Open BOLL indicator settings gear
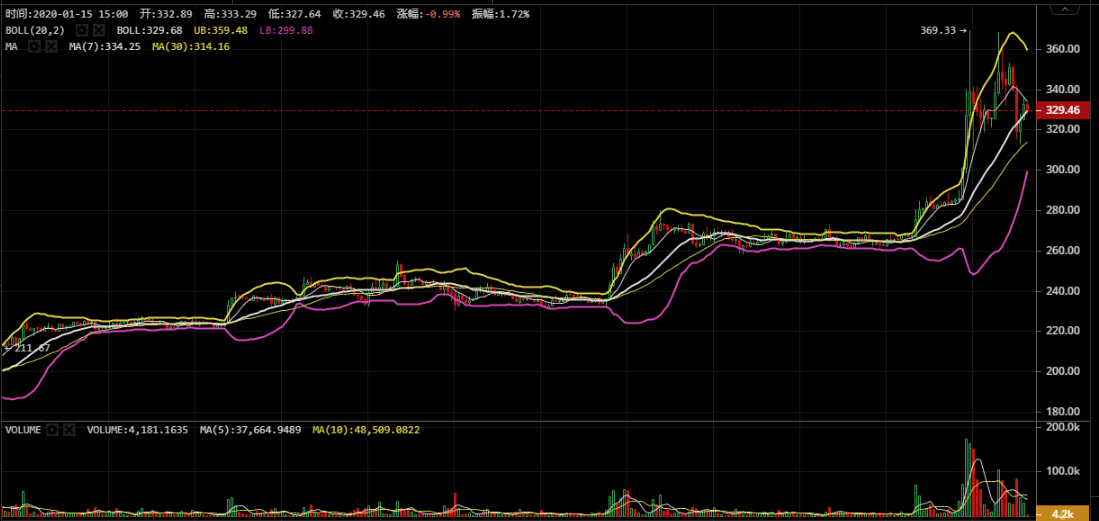 pyautogui.click(x=82, y=30)
